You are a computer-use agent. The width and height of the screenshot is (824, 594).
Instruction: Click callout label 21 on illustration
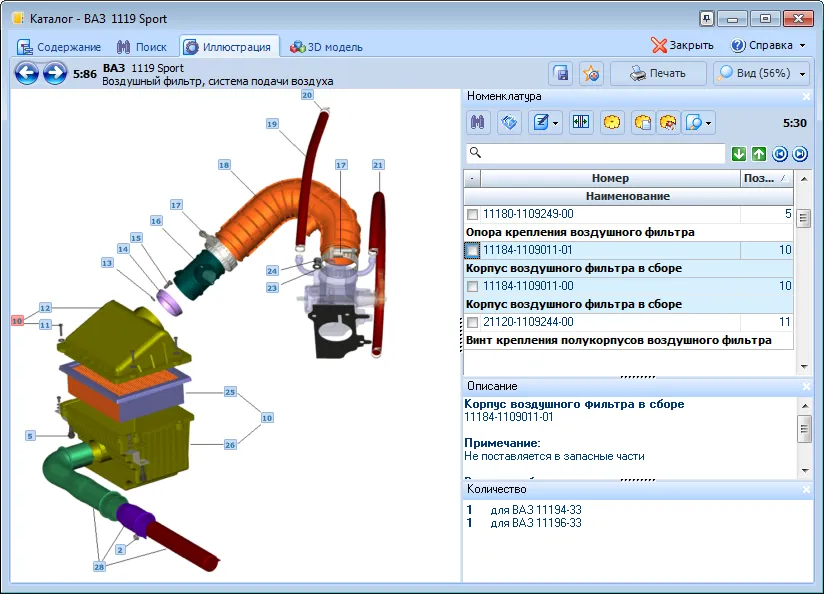pyautogui.click(x=378, y=165)
